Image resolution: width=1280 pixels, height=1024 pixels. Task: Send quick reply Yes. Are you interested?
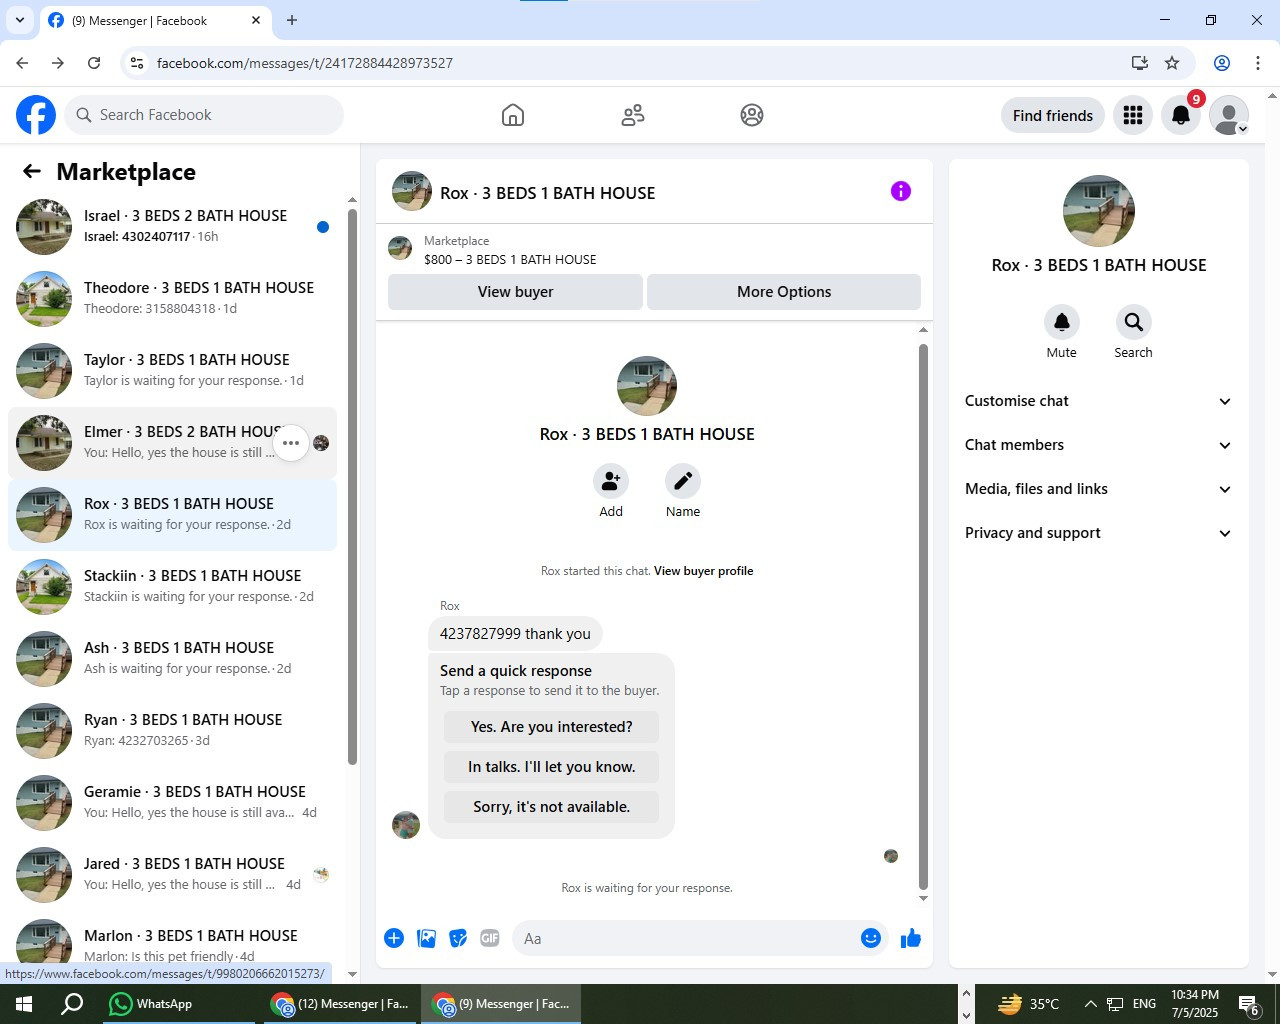[552, 727]
